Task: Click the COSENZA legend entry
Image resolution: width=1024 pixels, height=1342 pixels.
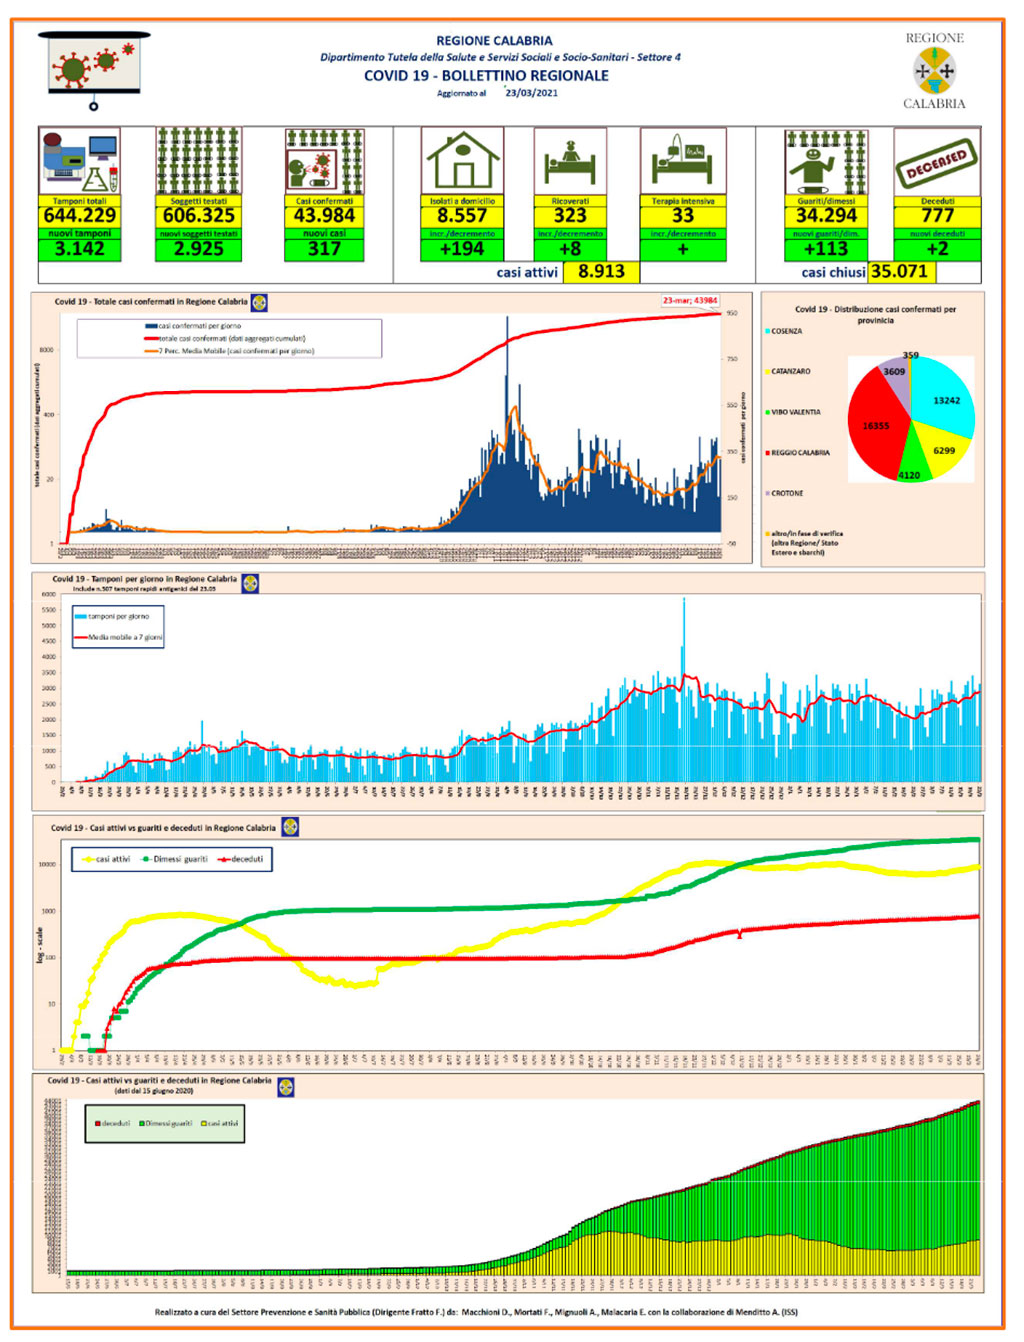Action: click(783, 331)
